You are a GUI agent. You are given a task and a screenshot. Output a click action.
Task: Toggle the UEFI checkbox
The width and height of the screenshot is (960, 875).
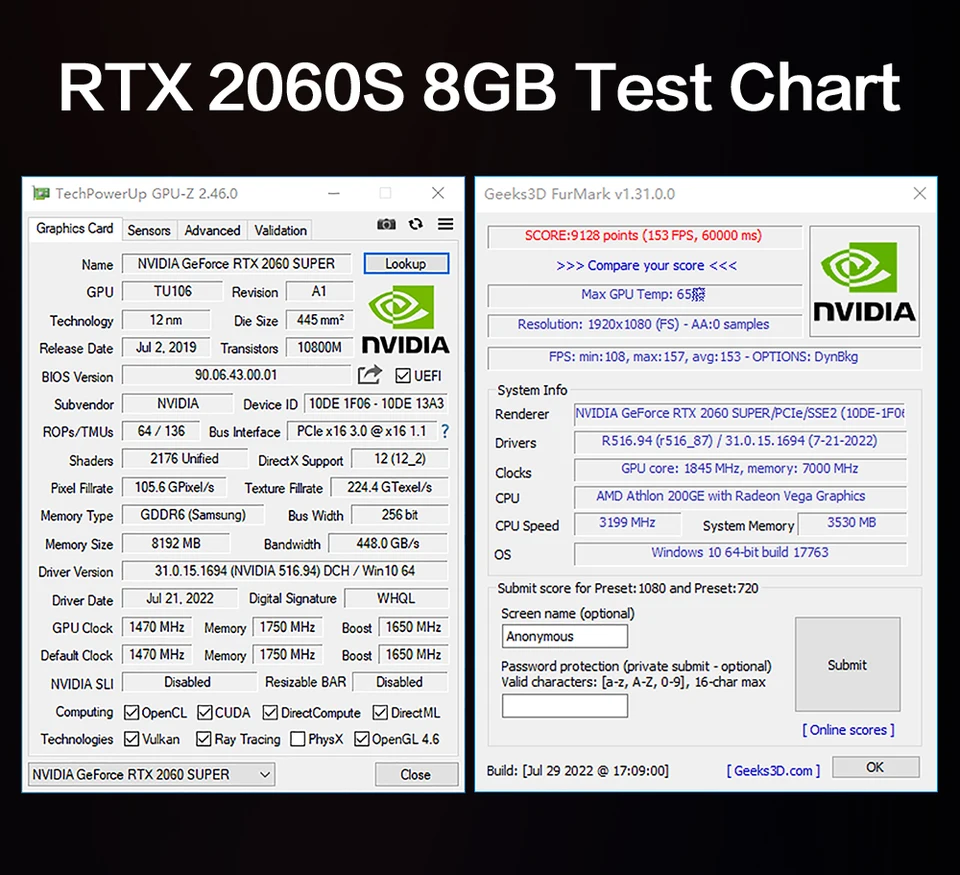[403, 375]
